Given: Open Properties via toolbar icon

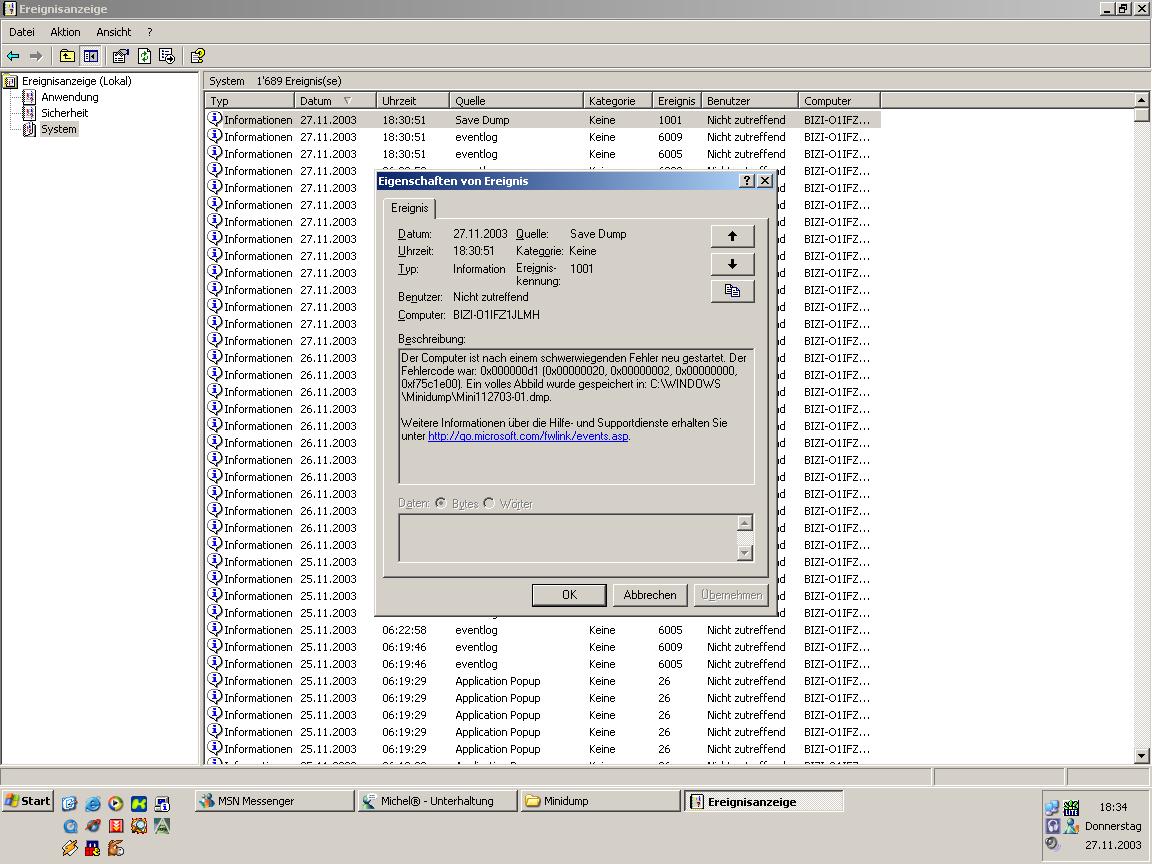Looking at the screenshot, I should (x=120, y=56).
